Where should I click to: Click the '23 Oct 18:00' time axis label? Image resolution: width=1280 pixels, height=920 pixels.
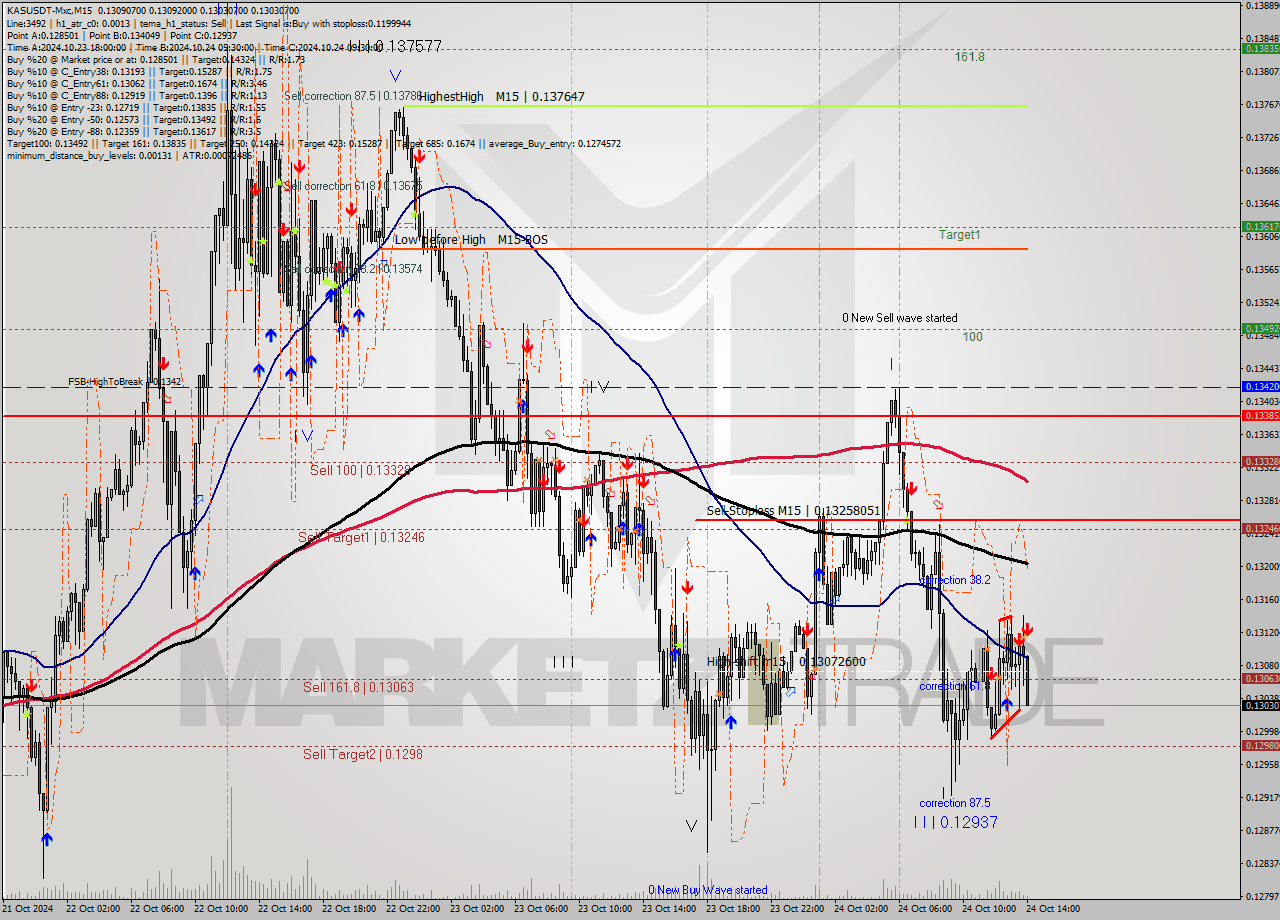(x=733, y=909)
